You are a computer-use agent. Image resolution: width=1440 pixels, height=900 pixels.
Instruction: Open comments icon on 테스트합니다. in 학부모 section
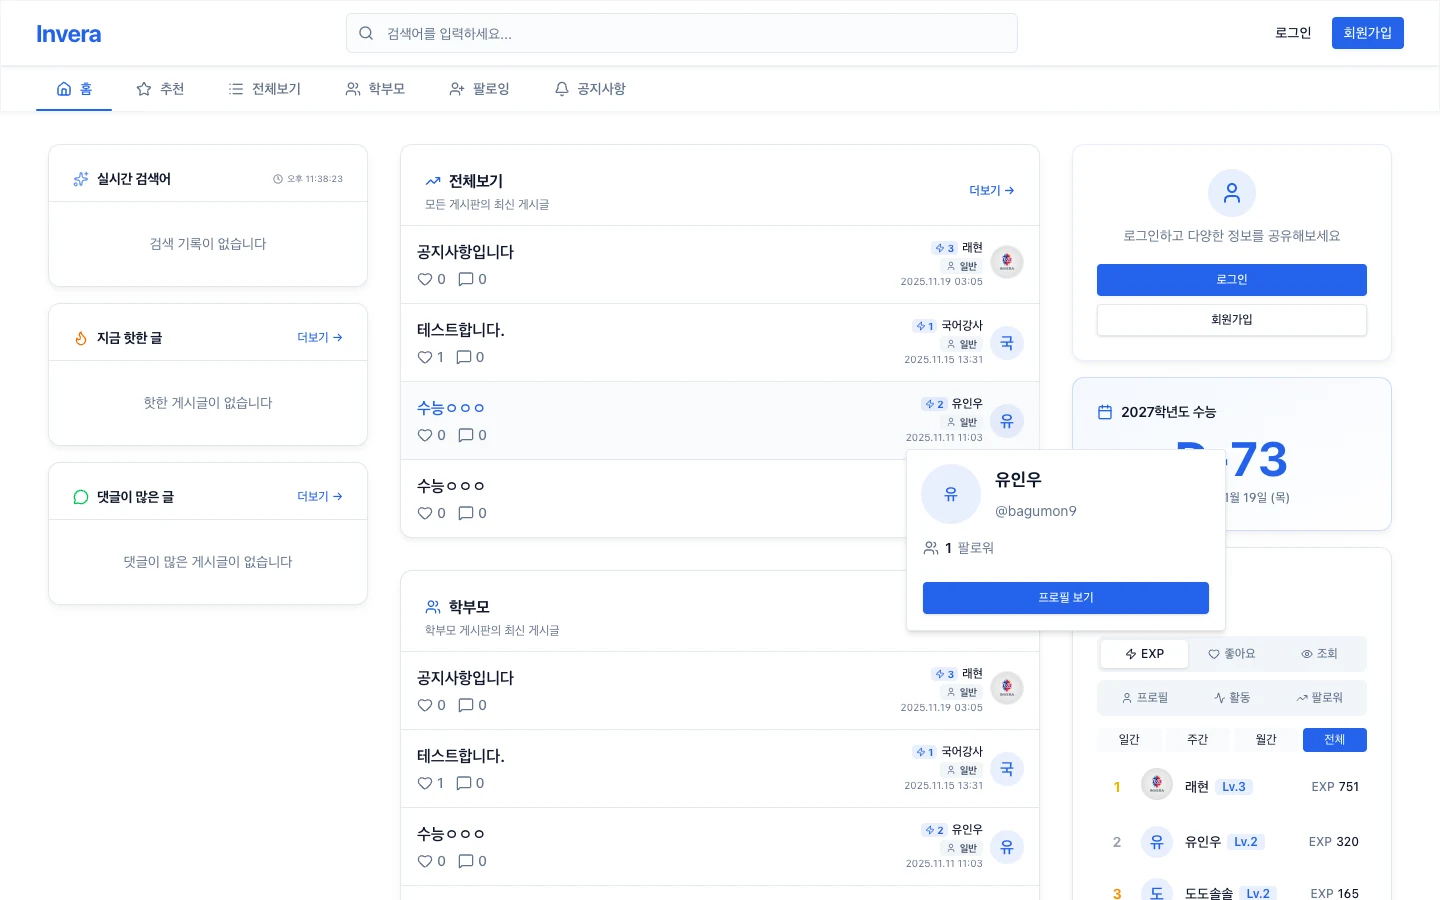point(464,784)
